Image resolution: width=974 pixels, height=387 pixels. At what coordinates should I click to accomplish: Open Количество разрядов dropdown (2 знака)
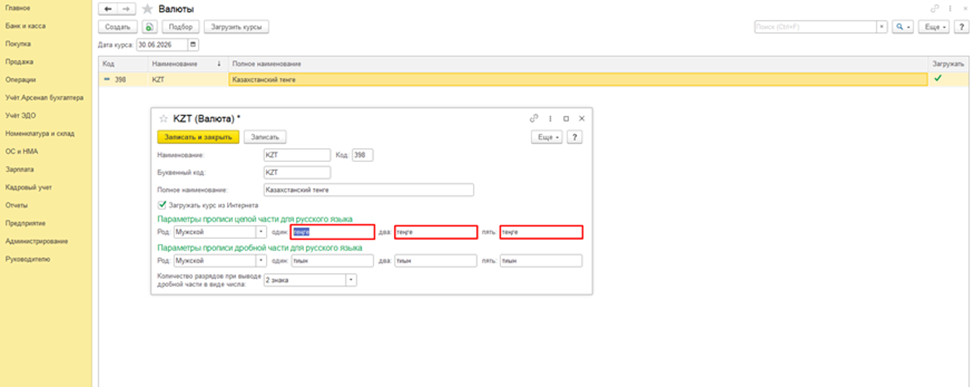click(x=352, y=280)
